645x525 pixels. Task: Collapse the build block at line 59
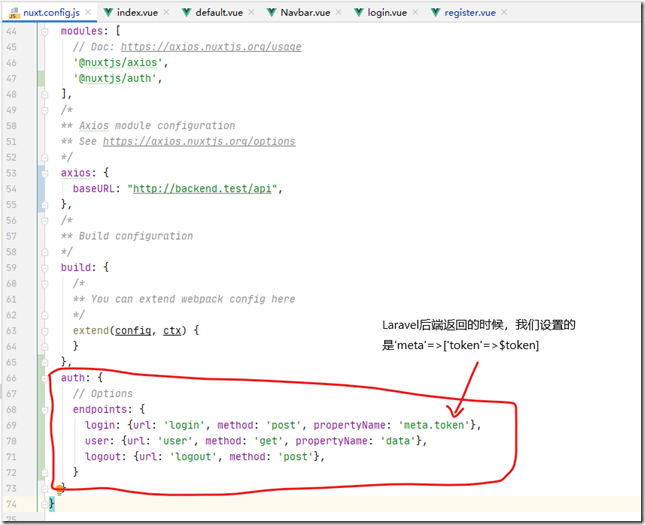click(44, 268)
